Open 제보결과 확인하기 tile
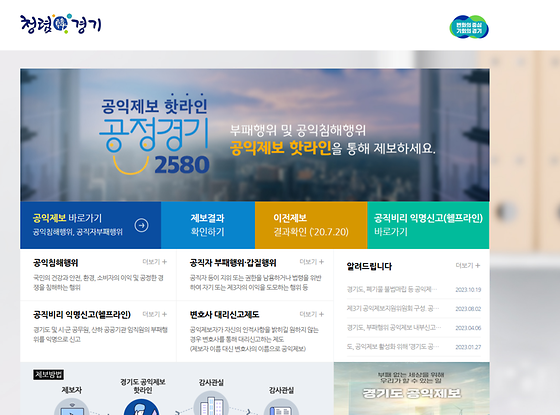This screenshot has width=560, height=415. click(x=208, y=225)
